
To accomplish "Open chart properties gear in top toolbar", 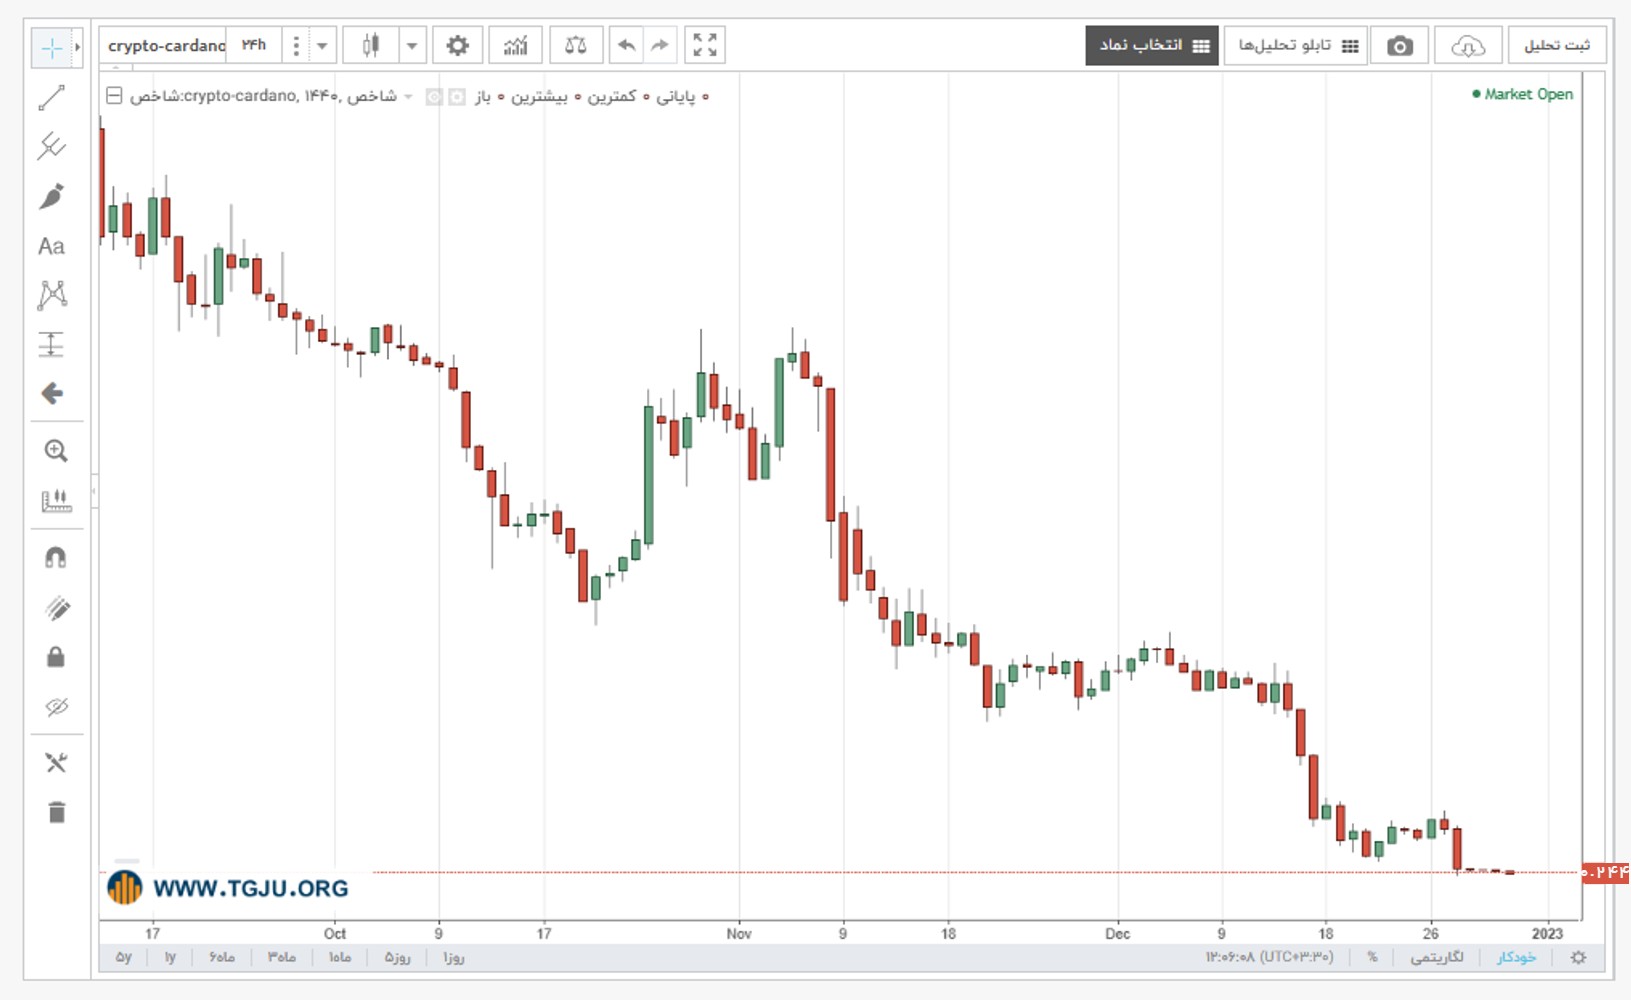I will 458,45.
